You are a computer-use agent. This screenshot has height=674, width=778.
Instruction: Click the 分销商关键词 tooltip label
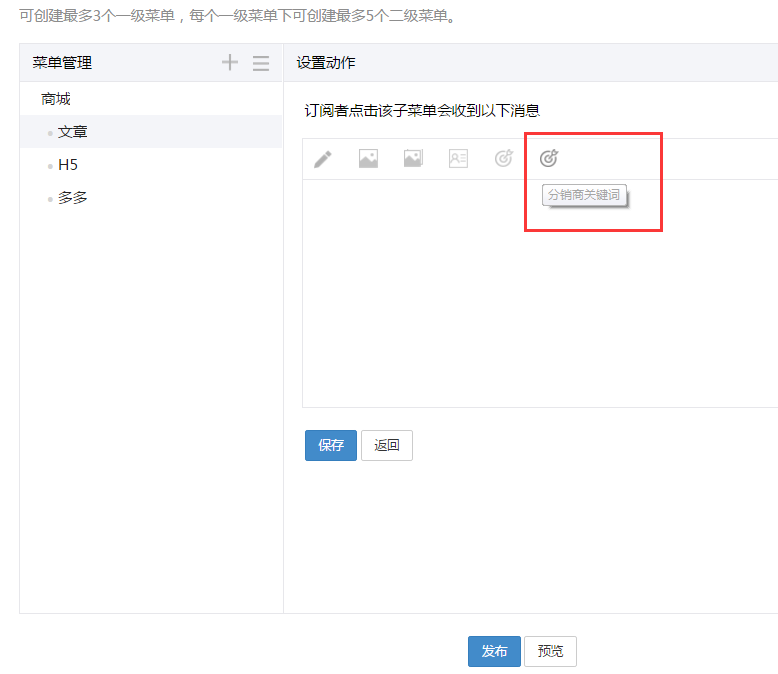pyautogui.click(x=584, y=195)
